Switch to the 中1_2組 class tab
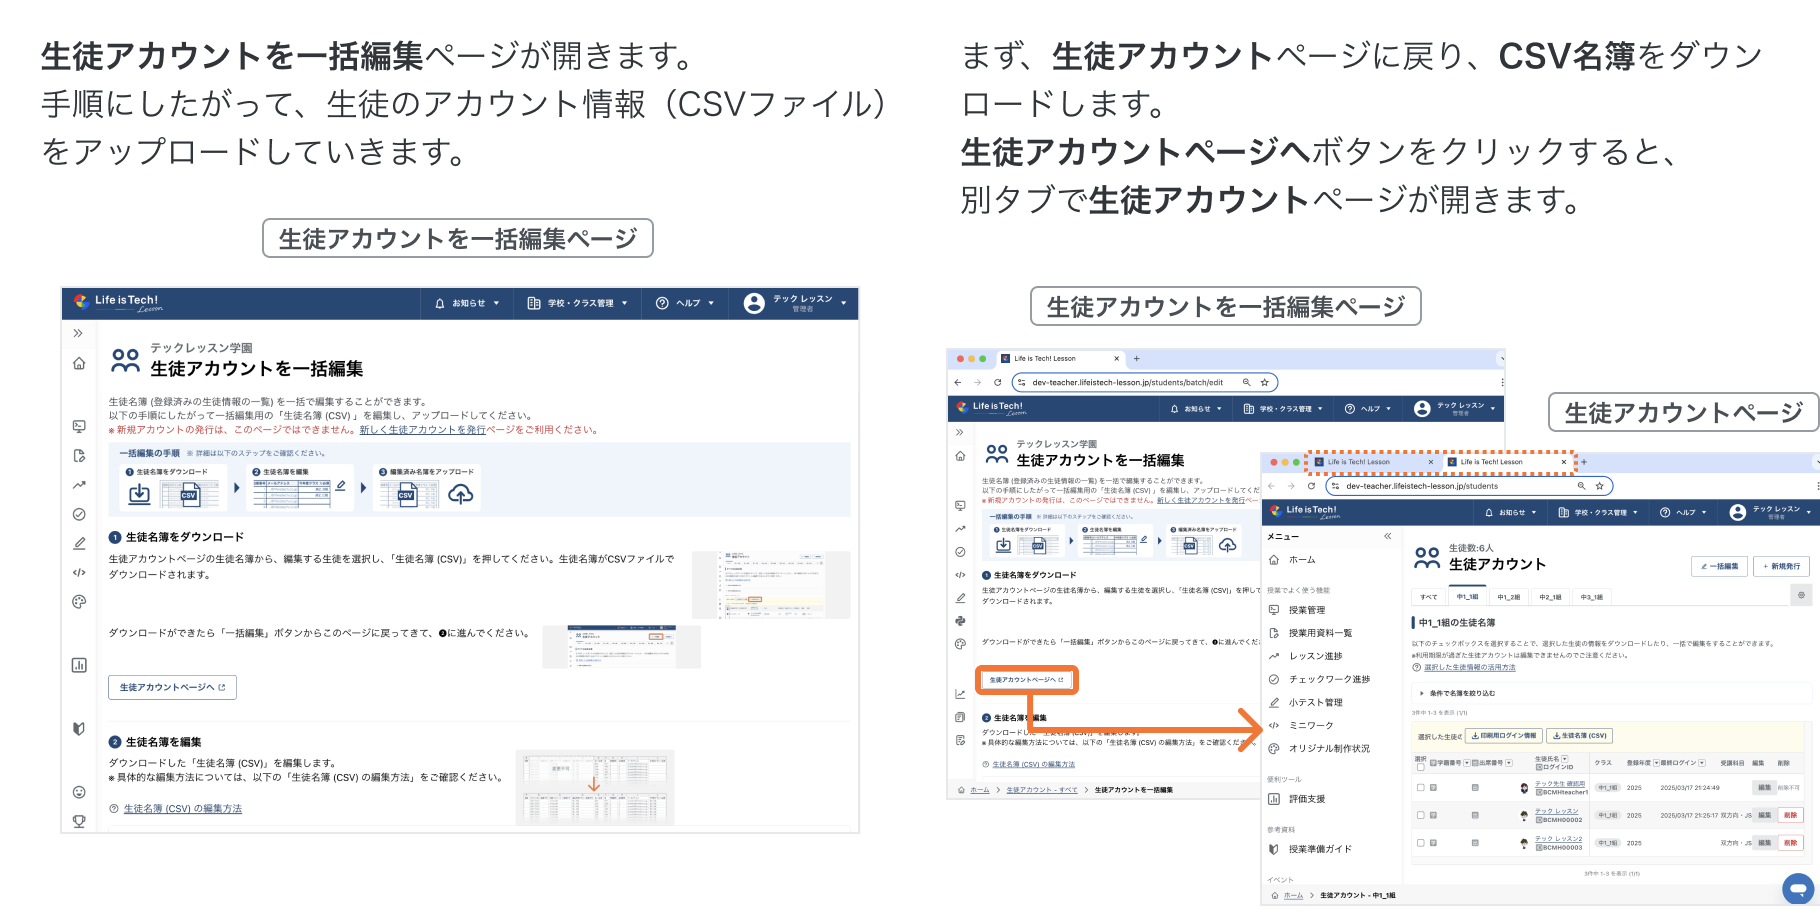1820x922 pixels. 1508,597
